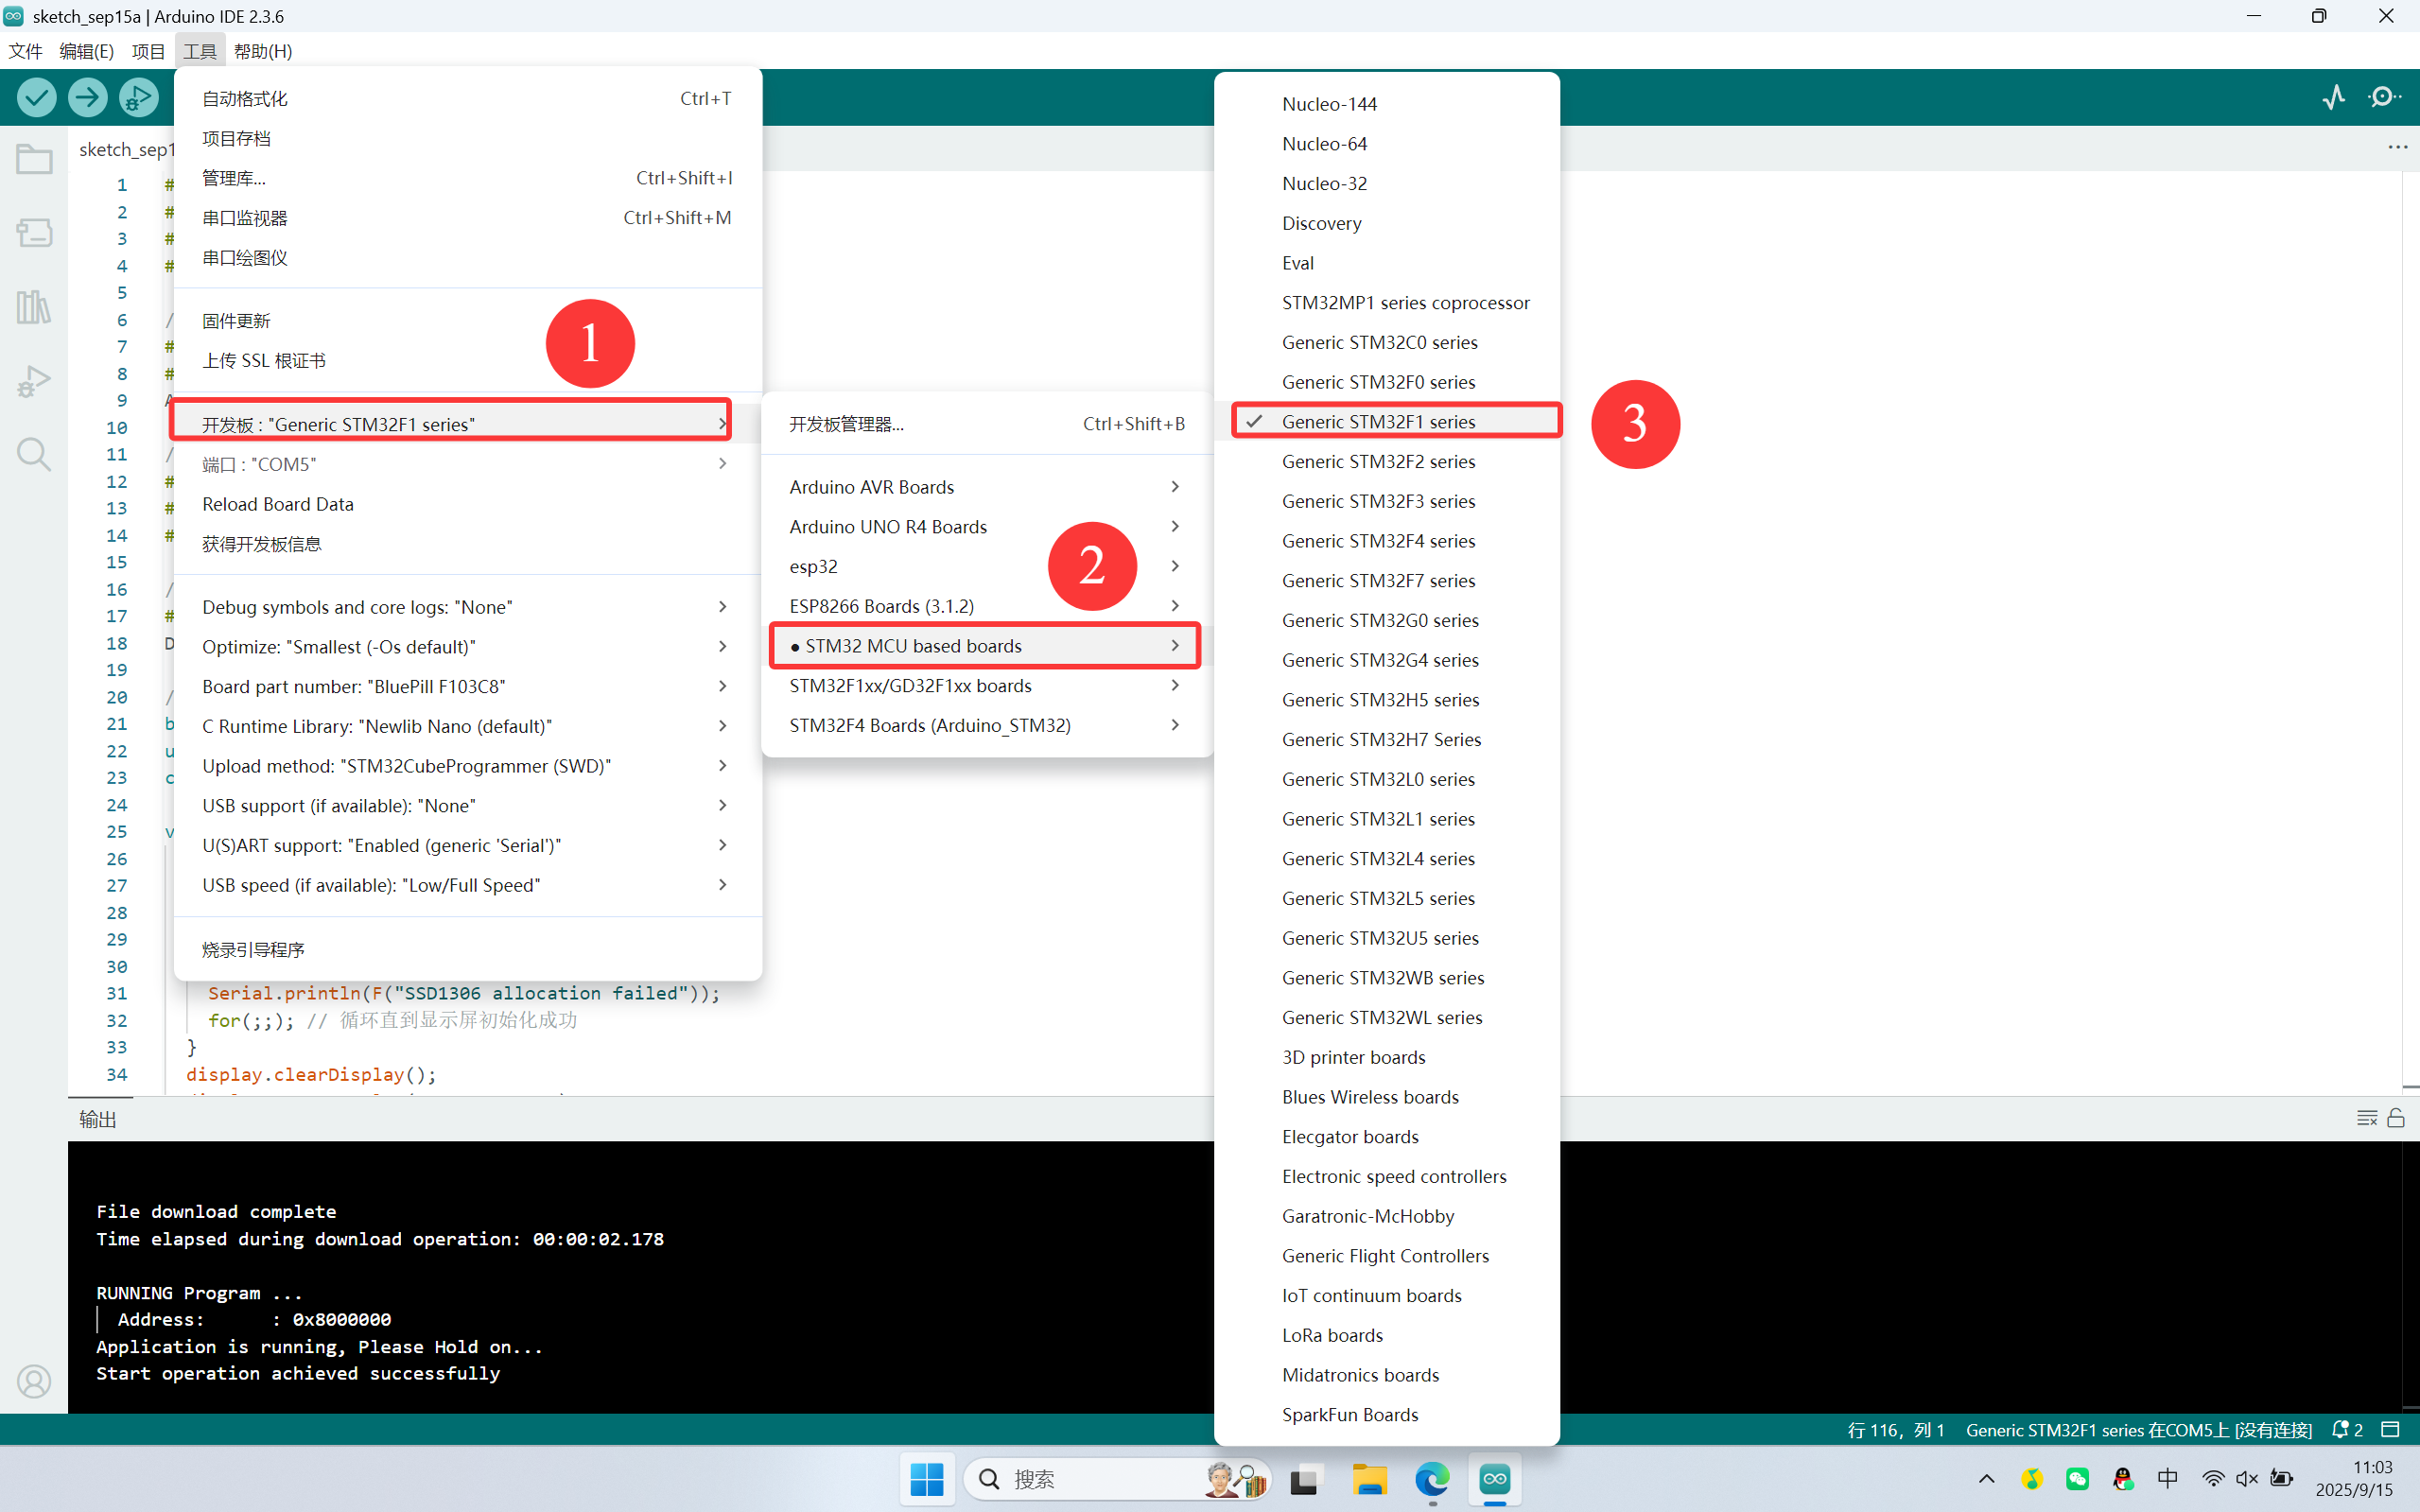This screenshot has height=1512, width=2420.
Task: Click the Upload arrow button
Action: (88, 97)
